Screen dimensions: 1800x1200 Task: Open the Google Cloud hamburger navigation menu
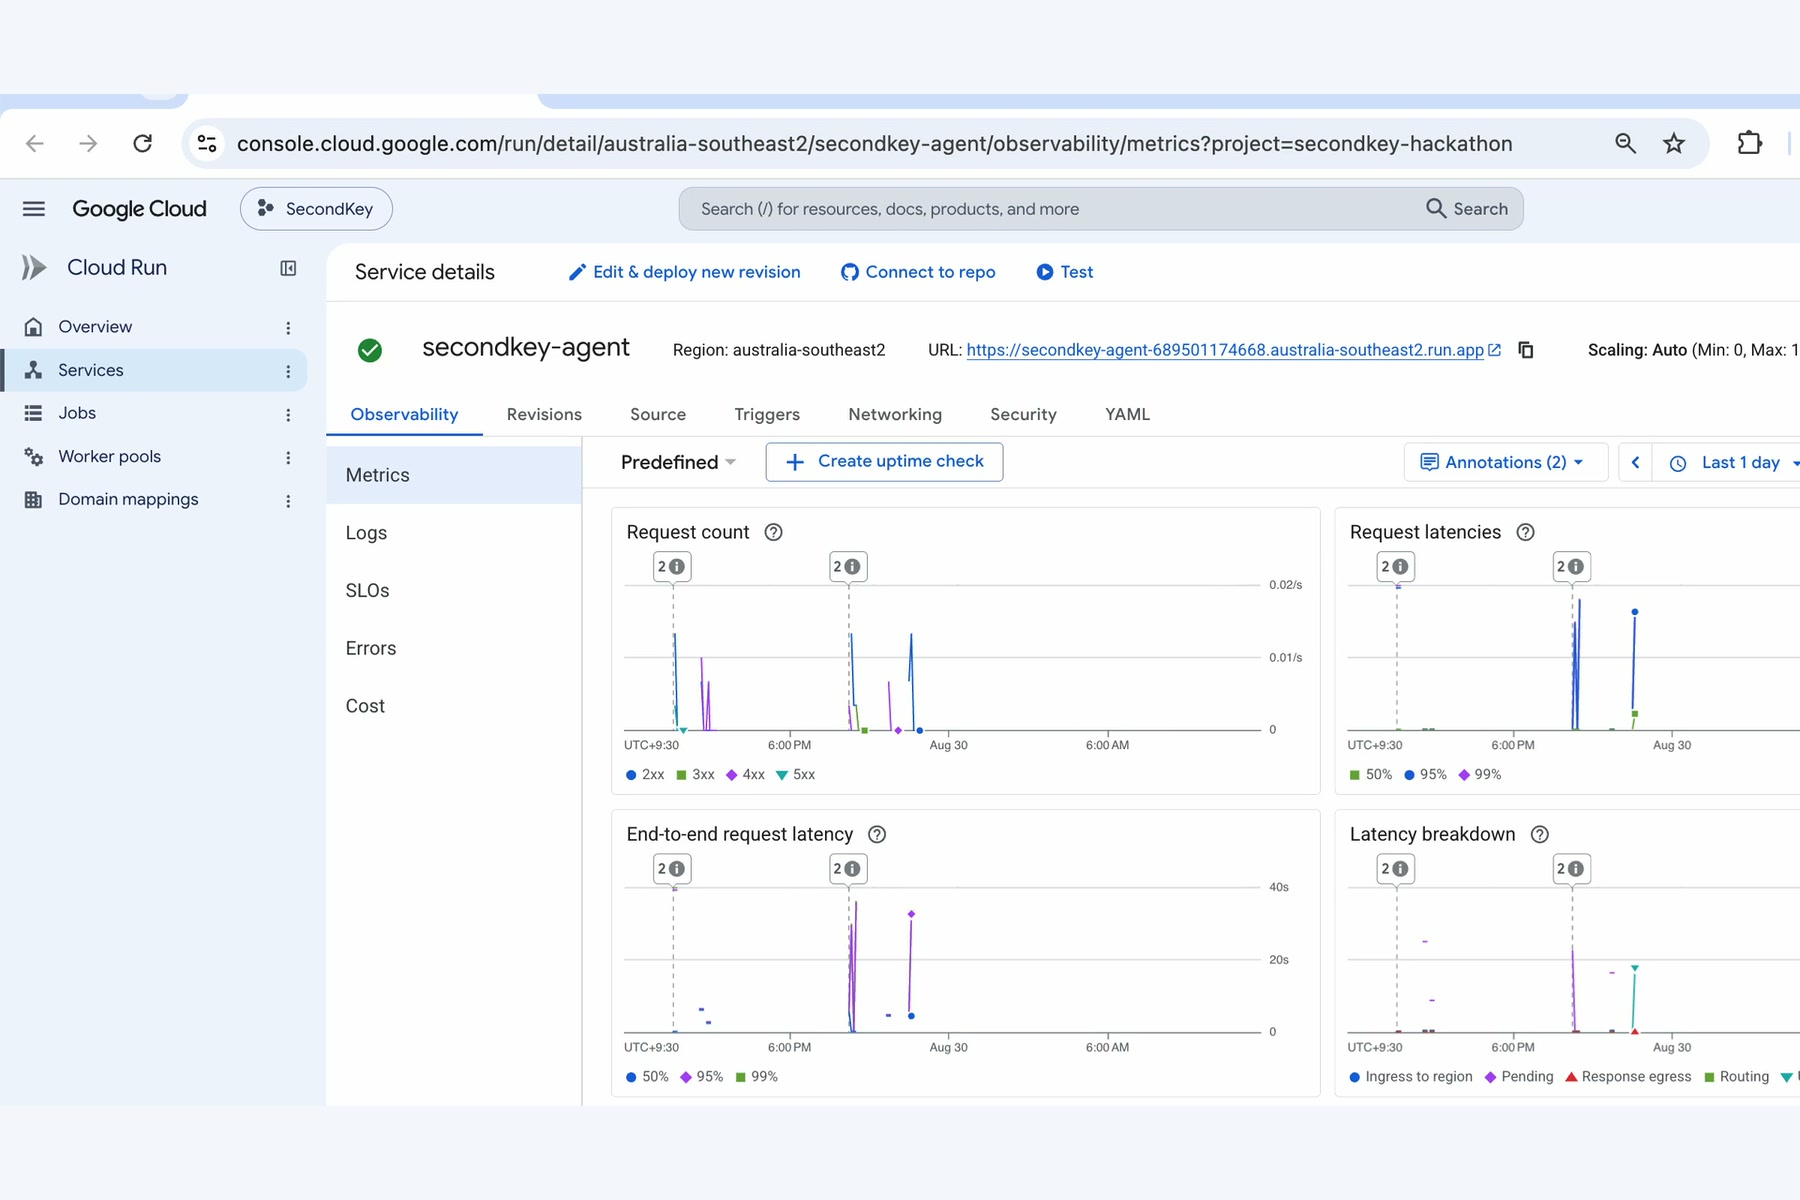(x=34, y=209)
